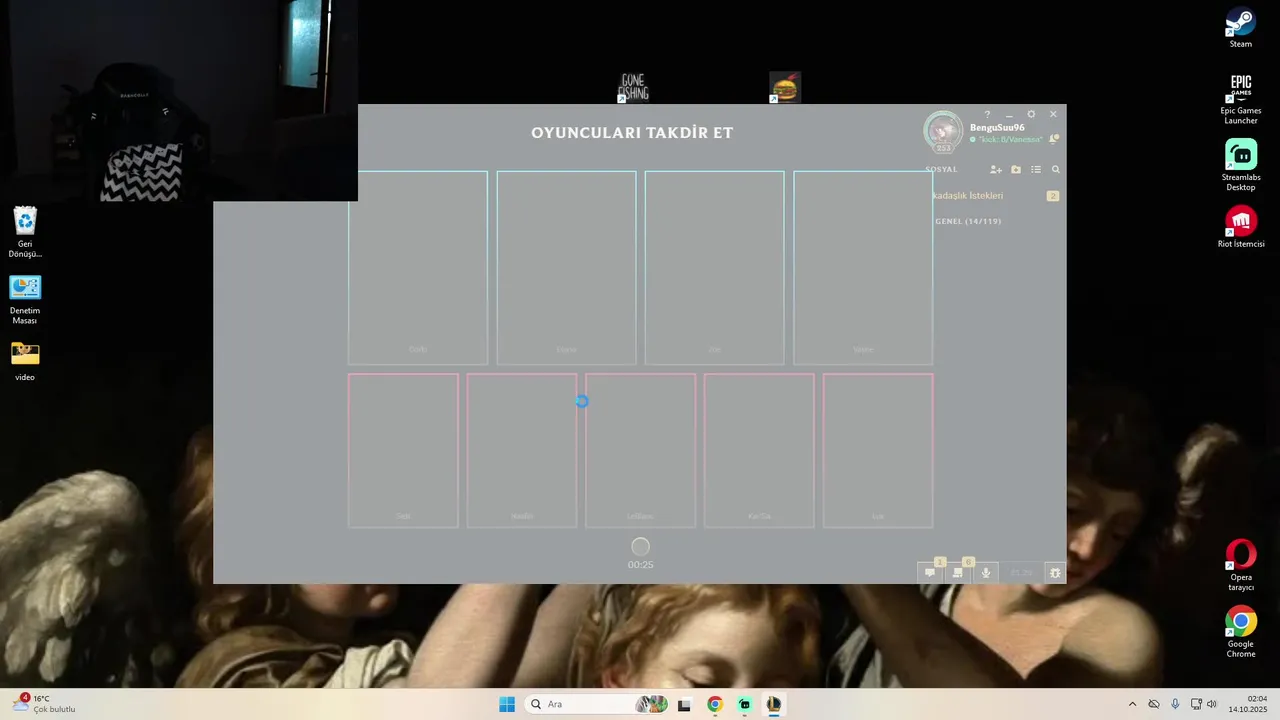Click the taskbar Ara search box

(x=596, y=704)
